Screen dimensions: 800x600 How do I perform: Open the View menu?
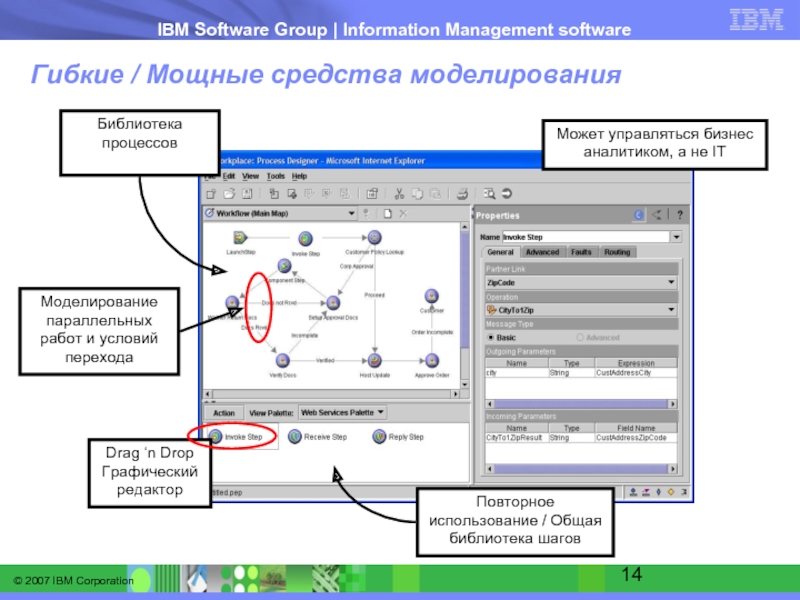[x=251, y=176]
